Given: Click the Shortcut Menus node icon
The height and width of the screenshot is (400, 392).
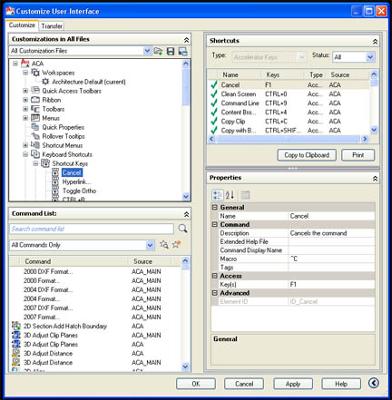Looking at the screenshot, I should 35,145.
